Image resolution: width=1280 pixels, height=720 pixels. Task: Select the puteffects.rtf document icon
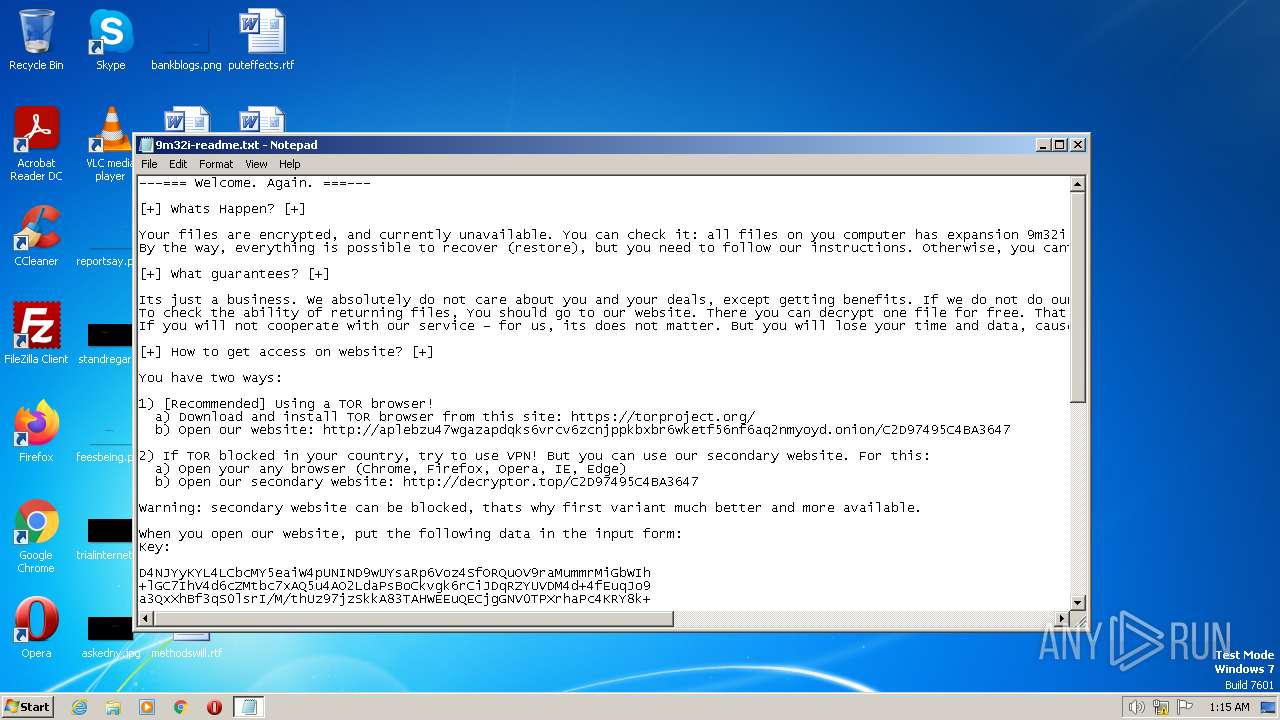(261, 40)
